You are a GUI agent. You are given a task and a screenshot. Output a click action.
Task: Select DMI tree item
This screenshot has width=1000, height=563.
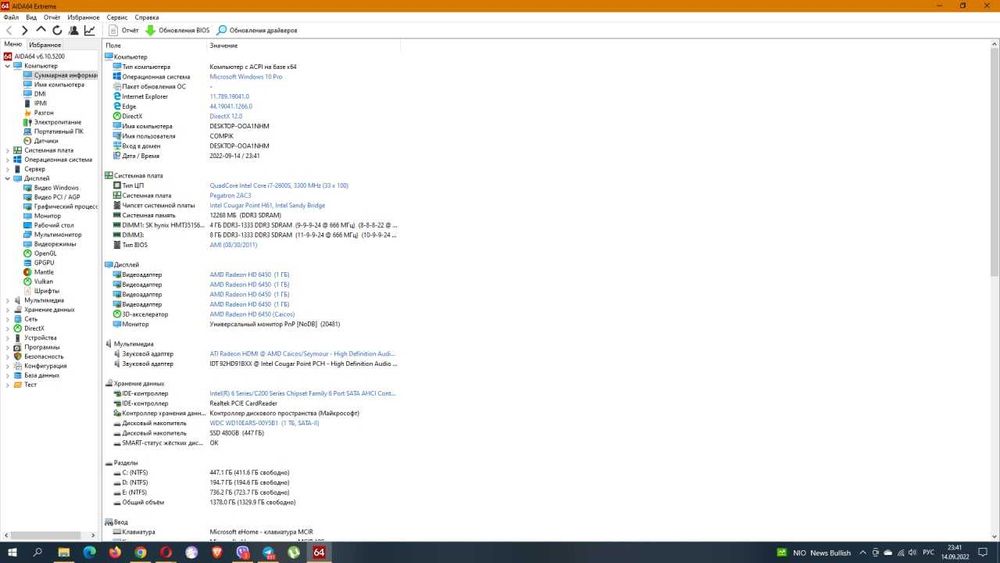click(x=40, y=94)
